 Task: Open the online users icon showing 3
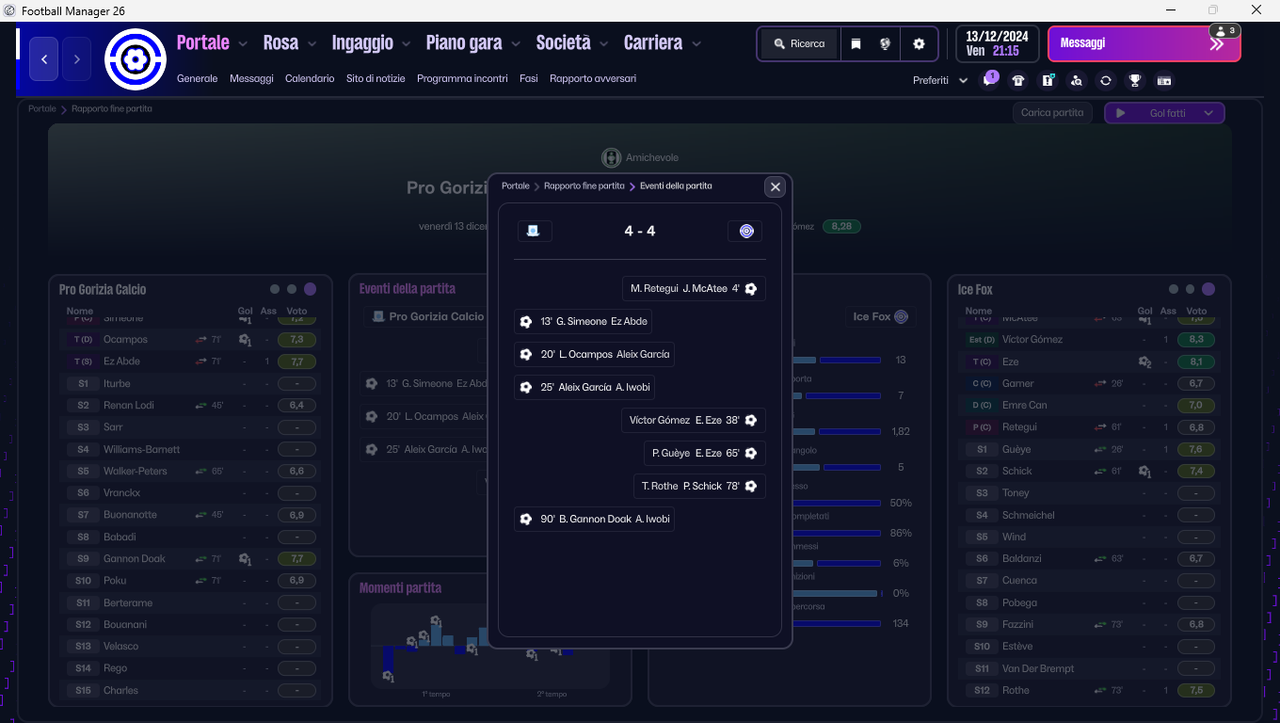tap(1226, 31)
